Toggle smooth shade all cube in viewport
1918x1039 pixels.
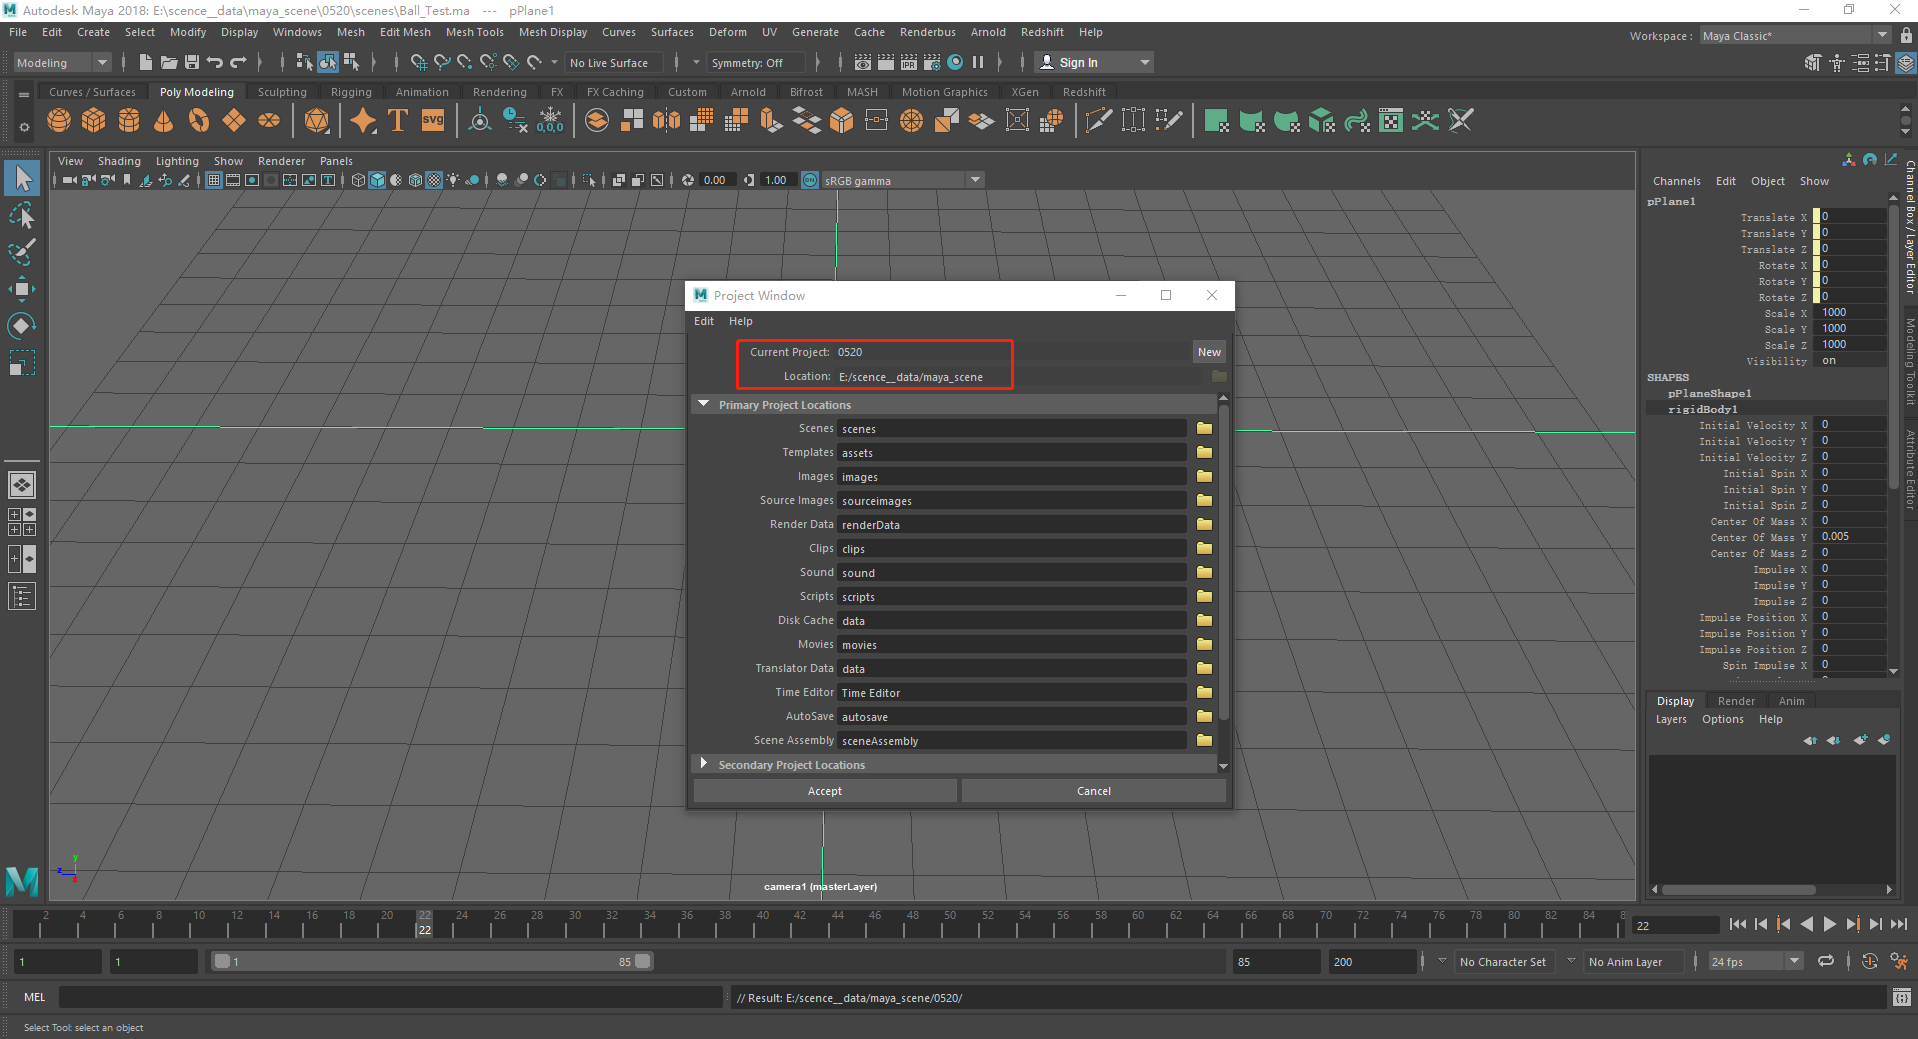tap(377, 180)
